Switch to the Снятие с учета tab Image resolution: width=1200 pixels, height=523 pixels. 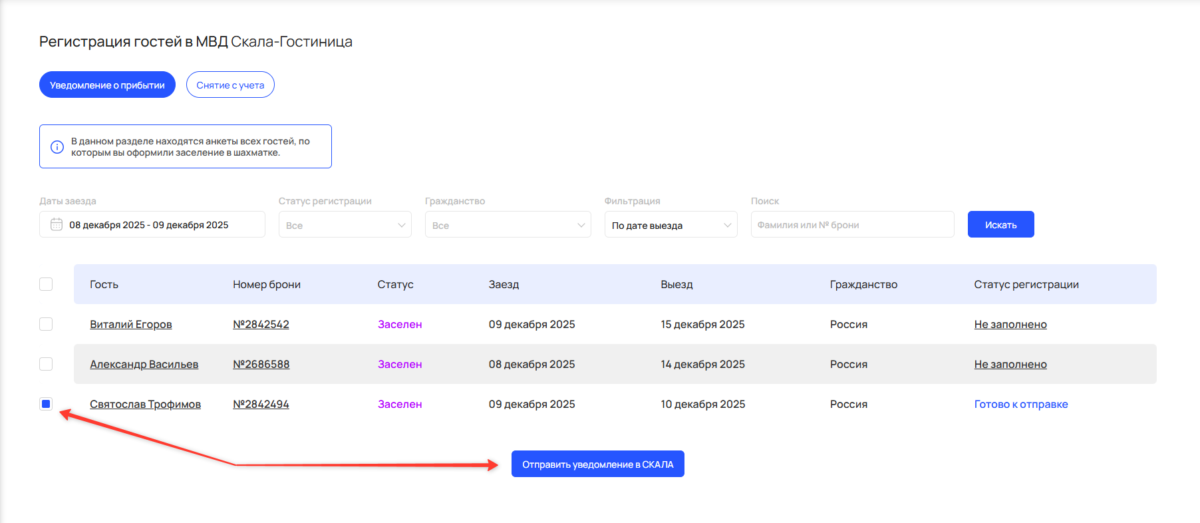(230, 85)
